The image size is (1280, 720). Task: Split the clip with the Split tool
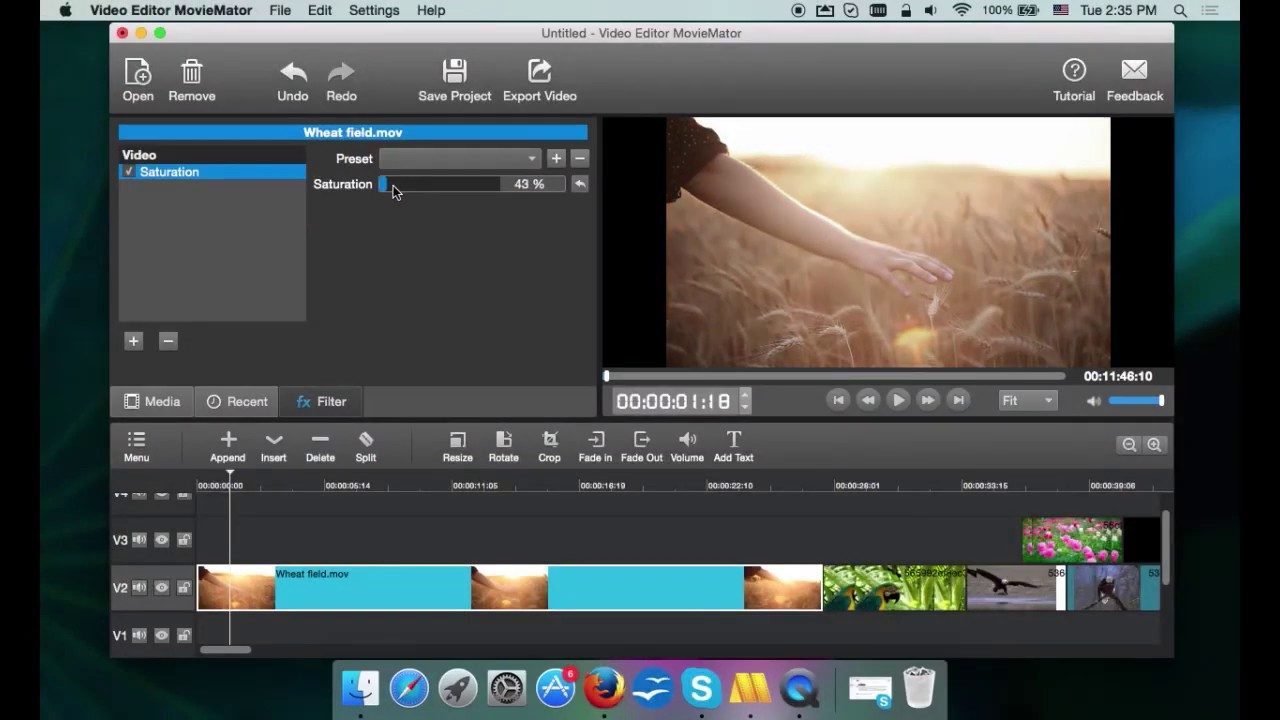tap(365, 445)
